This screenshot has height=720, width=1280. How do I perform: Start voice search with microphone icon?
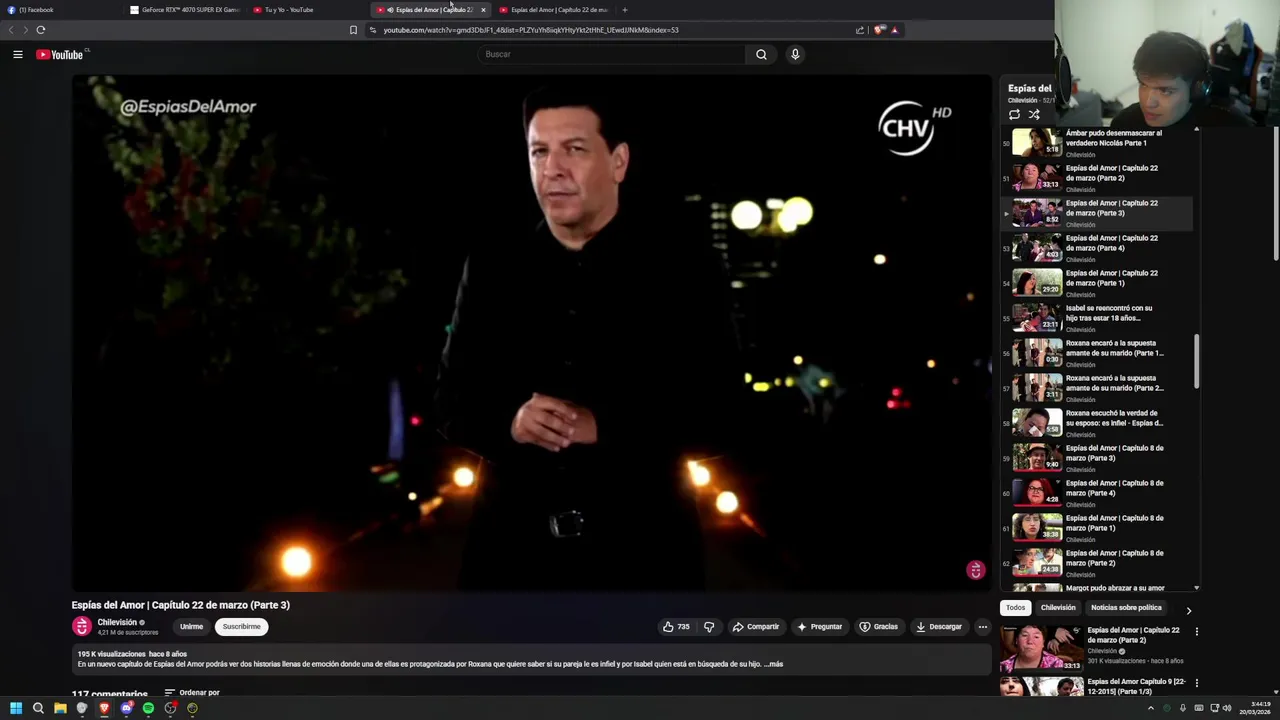click(x=795, y=54)
